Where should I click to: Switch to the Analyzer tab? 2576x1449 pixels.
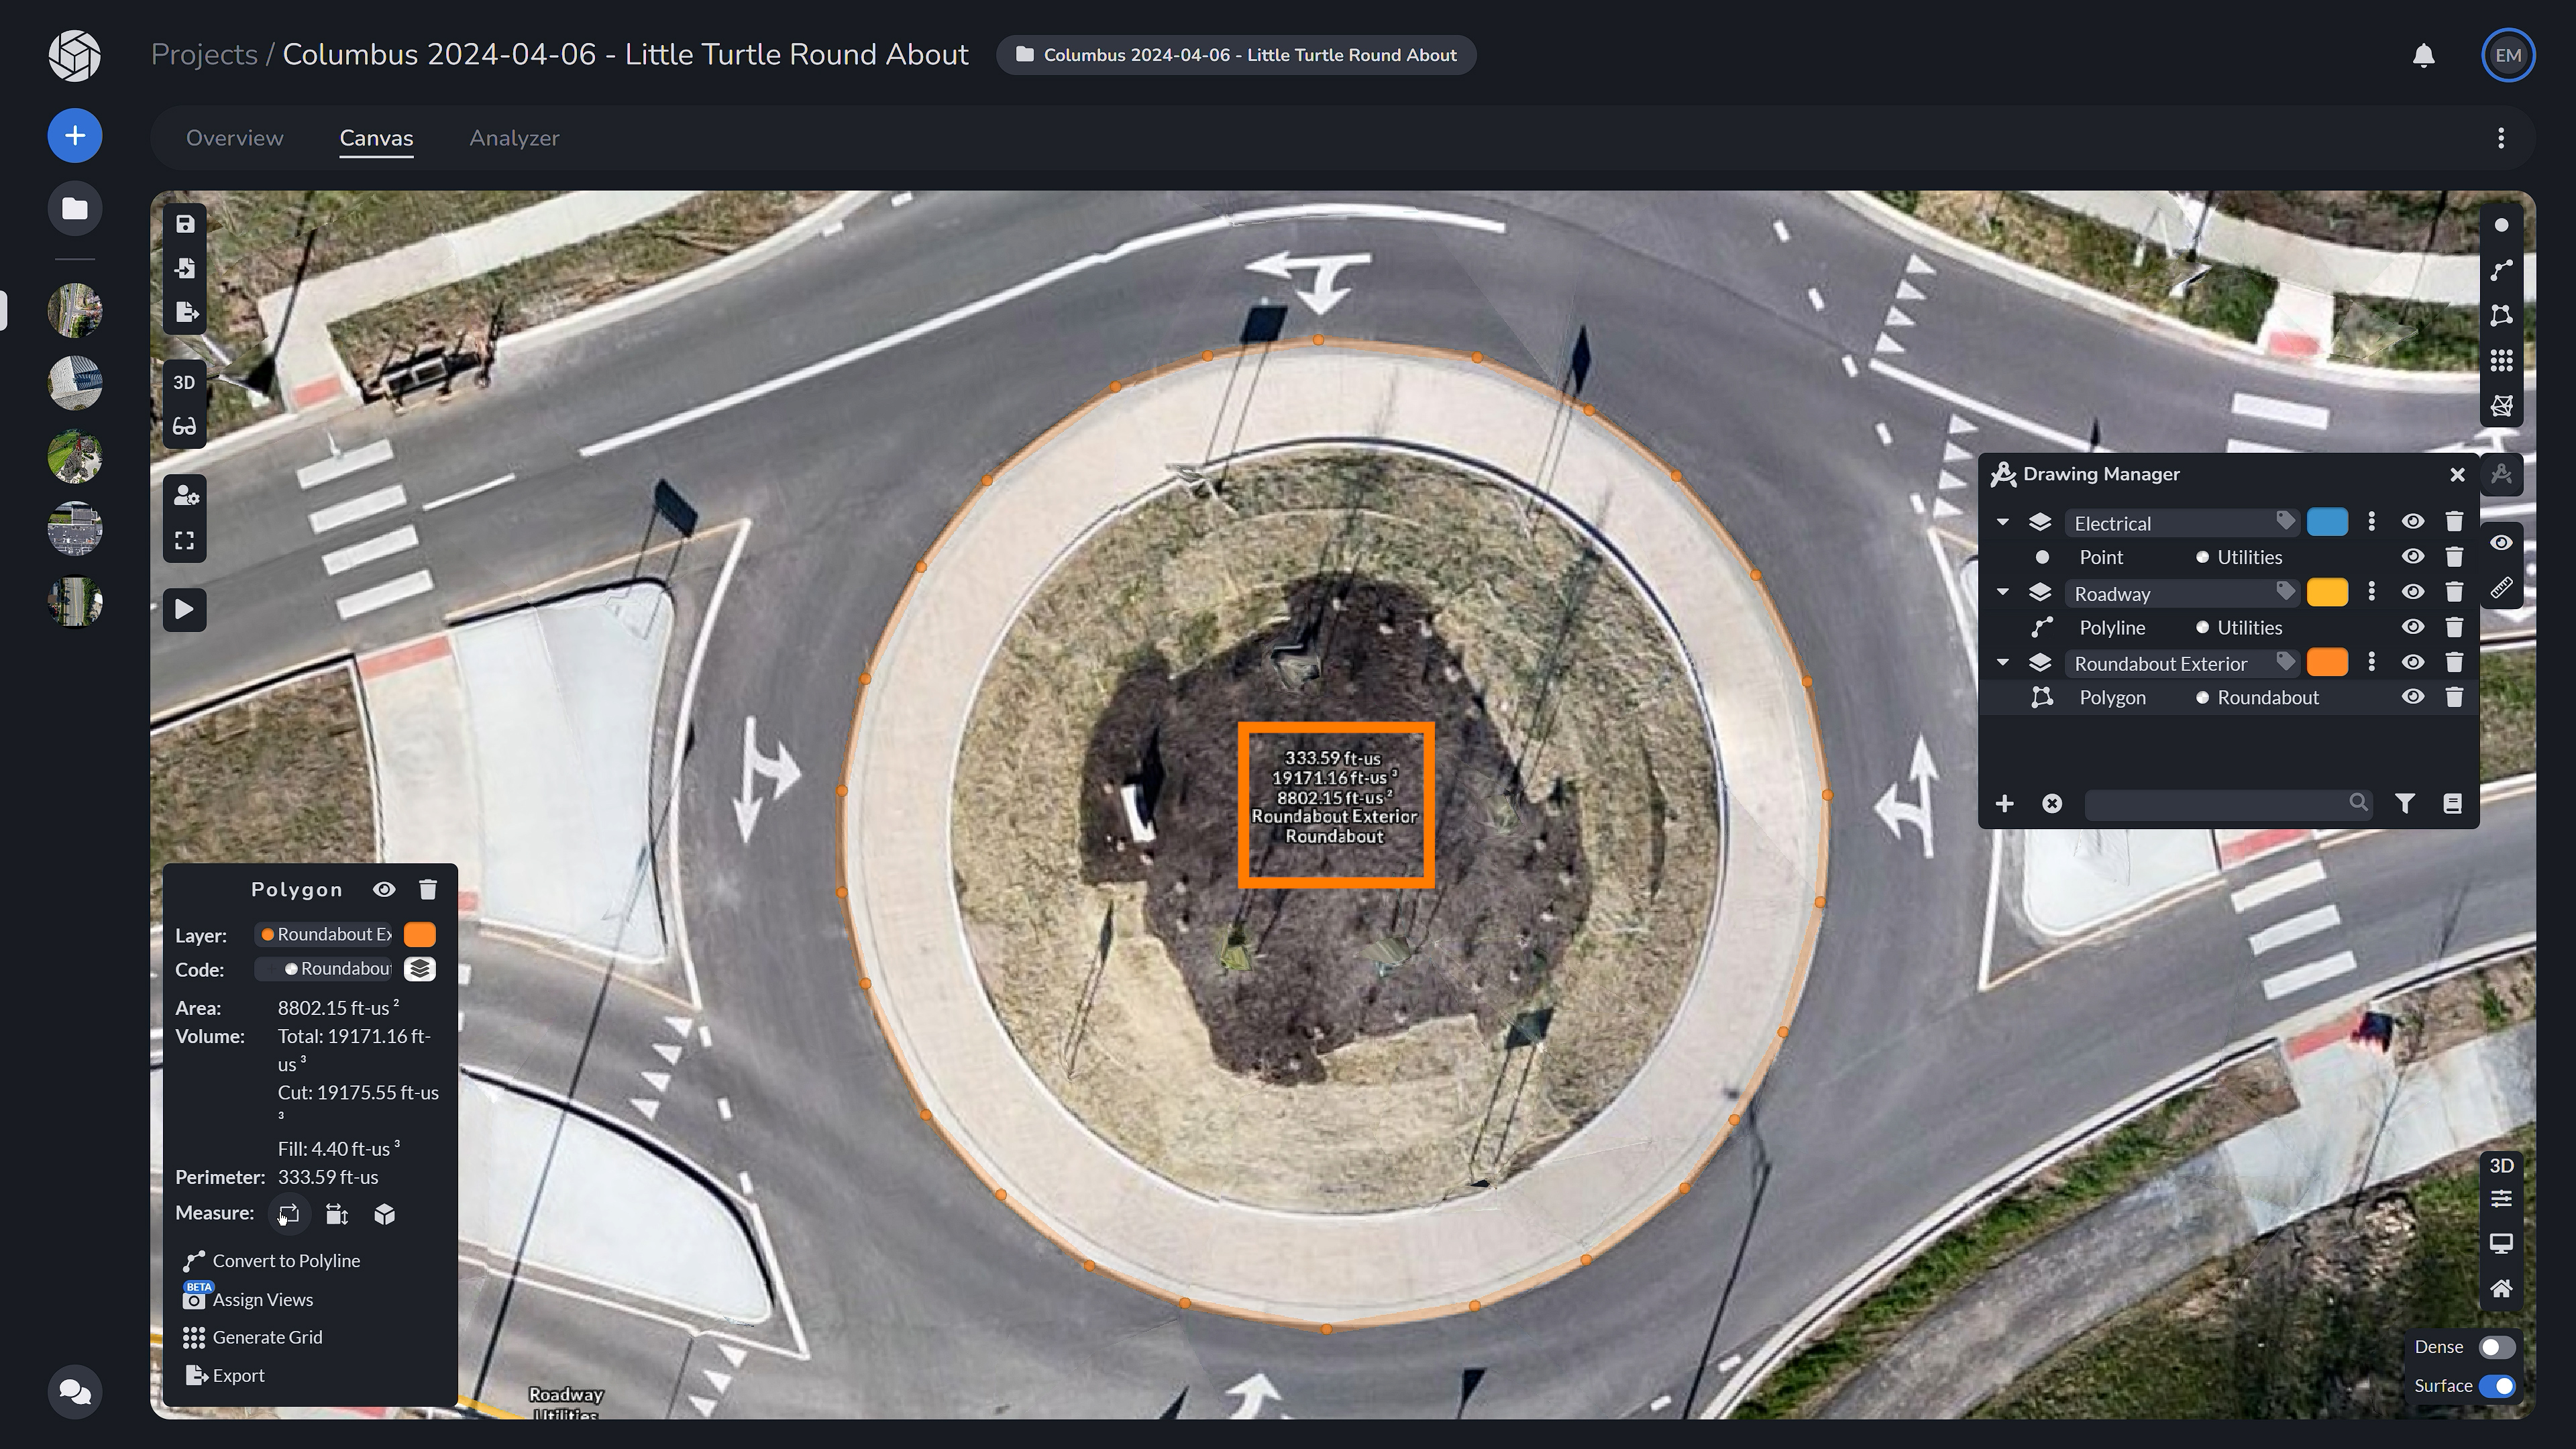pos(514,138)
